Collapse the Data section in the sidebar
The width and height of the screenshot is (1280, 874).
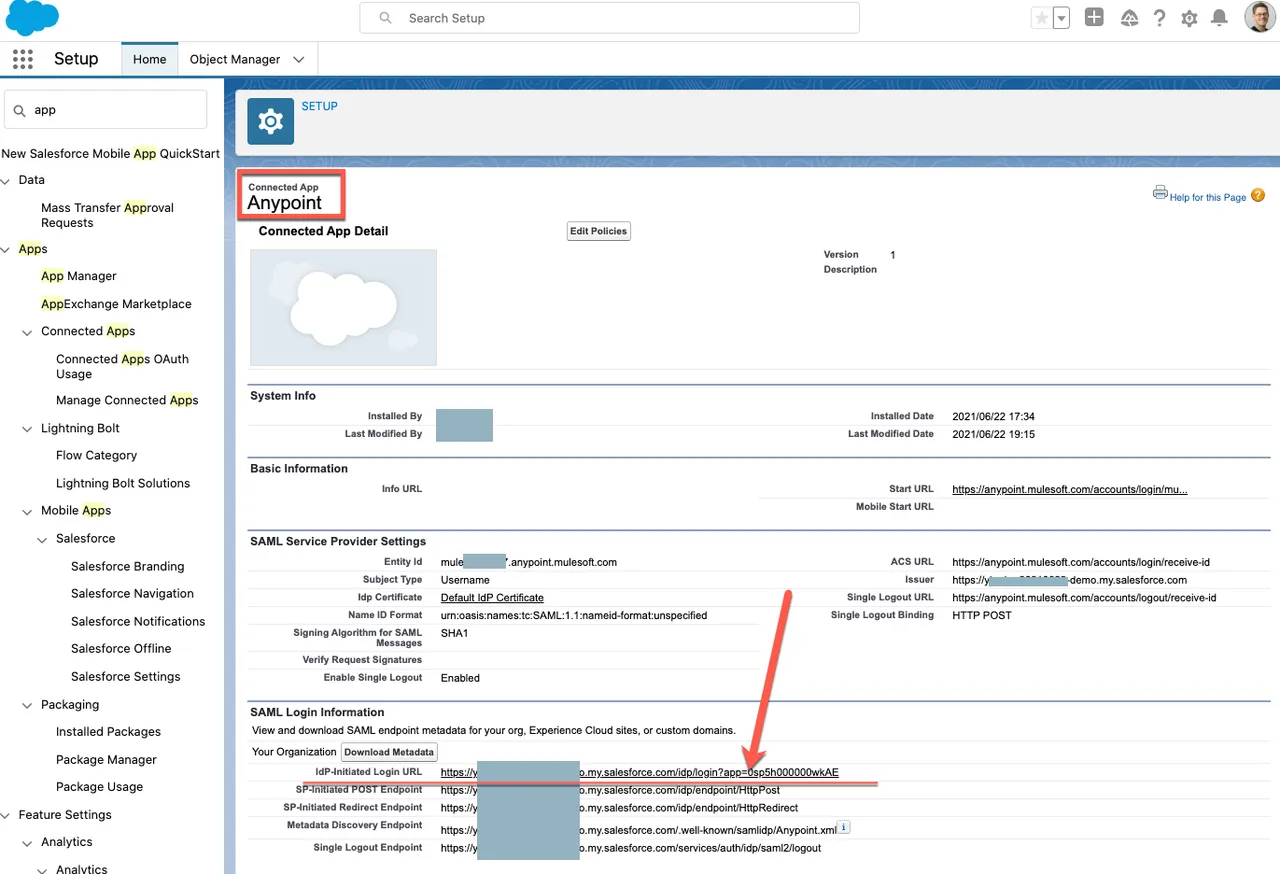7,180
